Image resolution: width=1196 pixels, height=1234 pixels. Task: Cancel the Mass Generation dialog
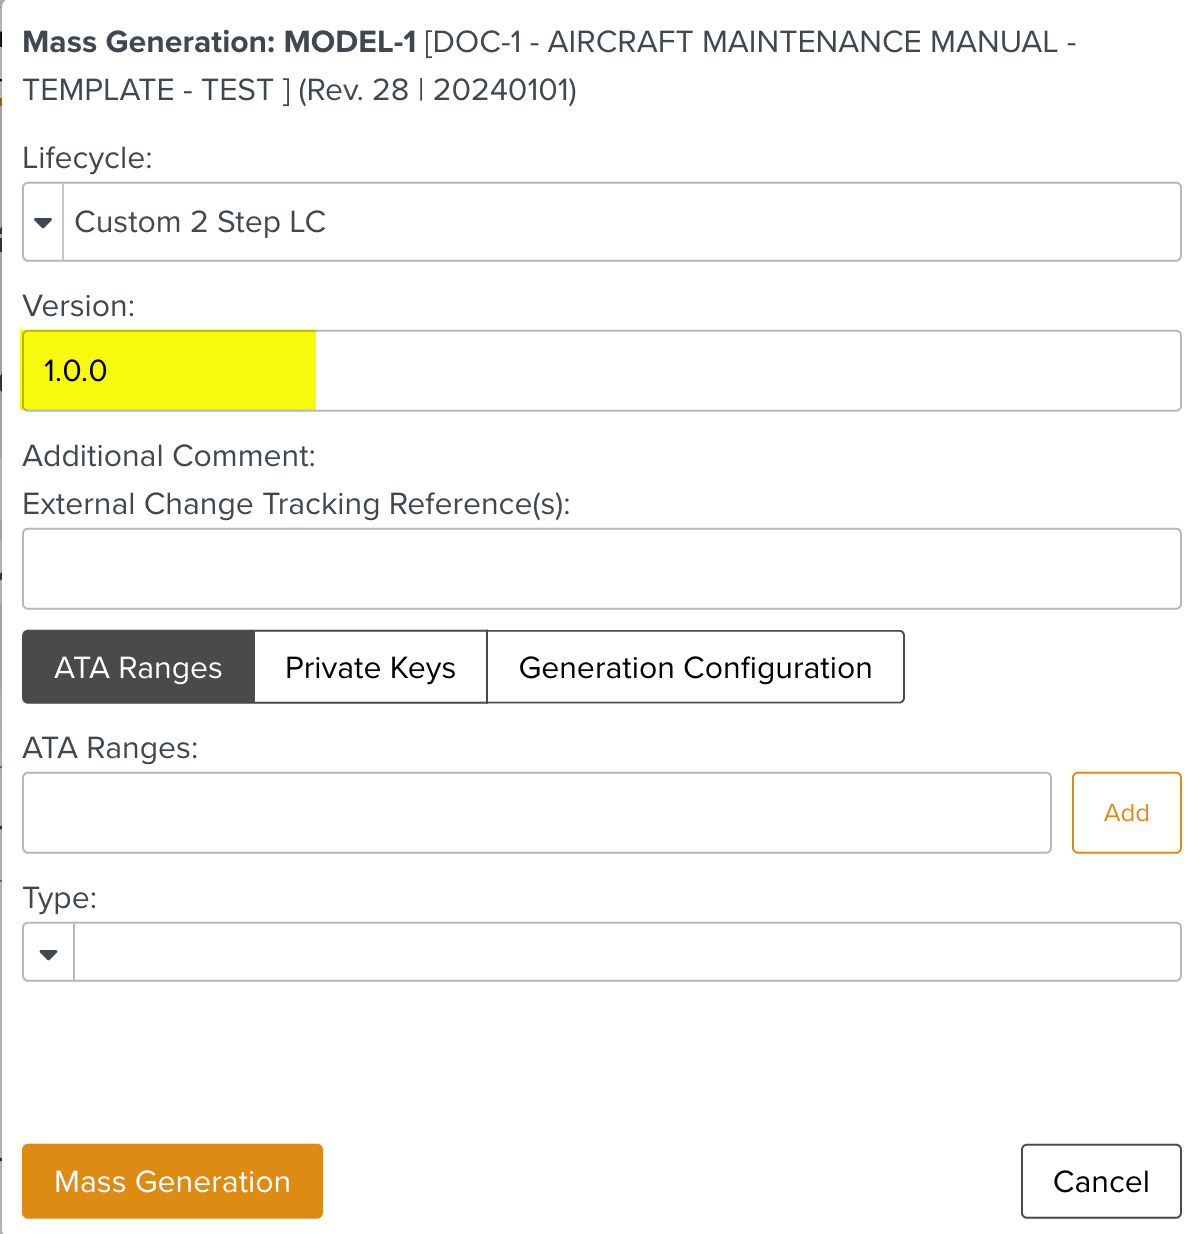tap(1100, 1181)
